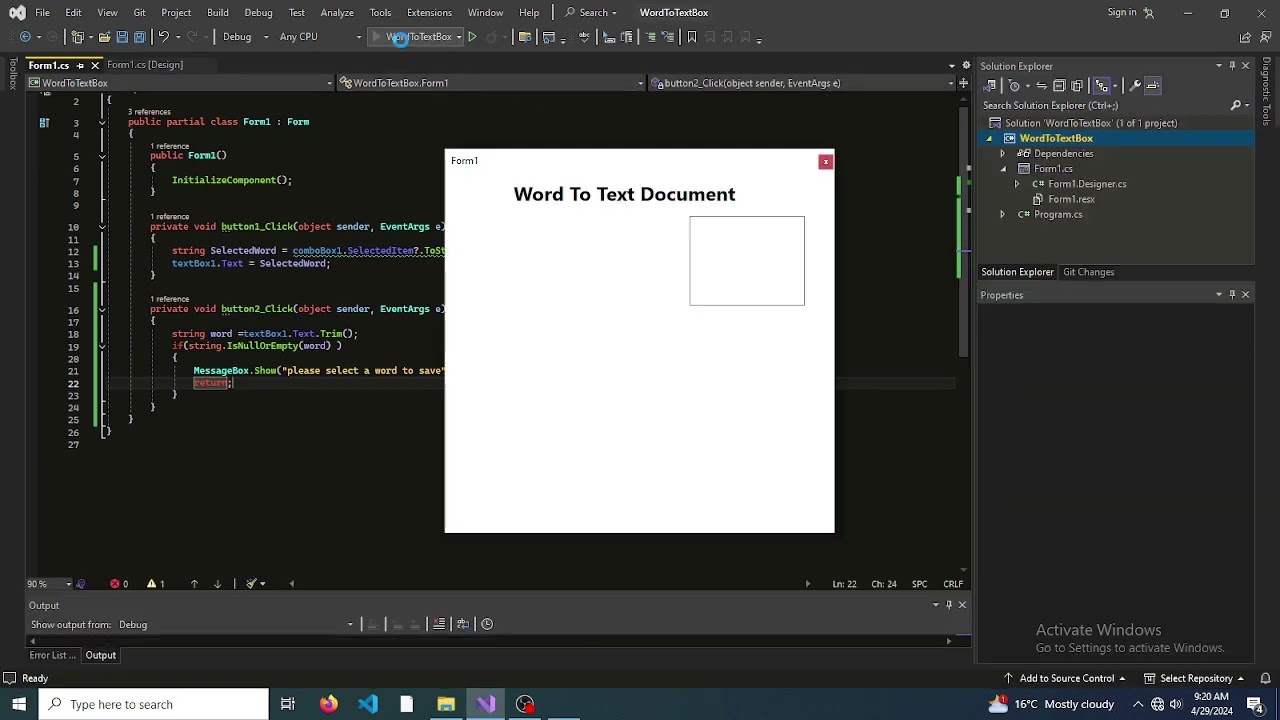
Task: Expand the Dependencies node in Solution Explorer
Action: coord(1002,154)
